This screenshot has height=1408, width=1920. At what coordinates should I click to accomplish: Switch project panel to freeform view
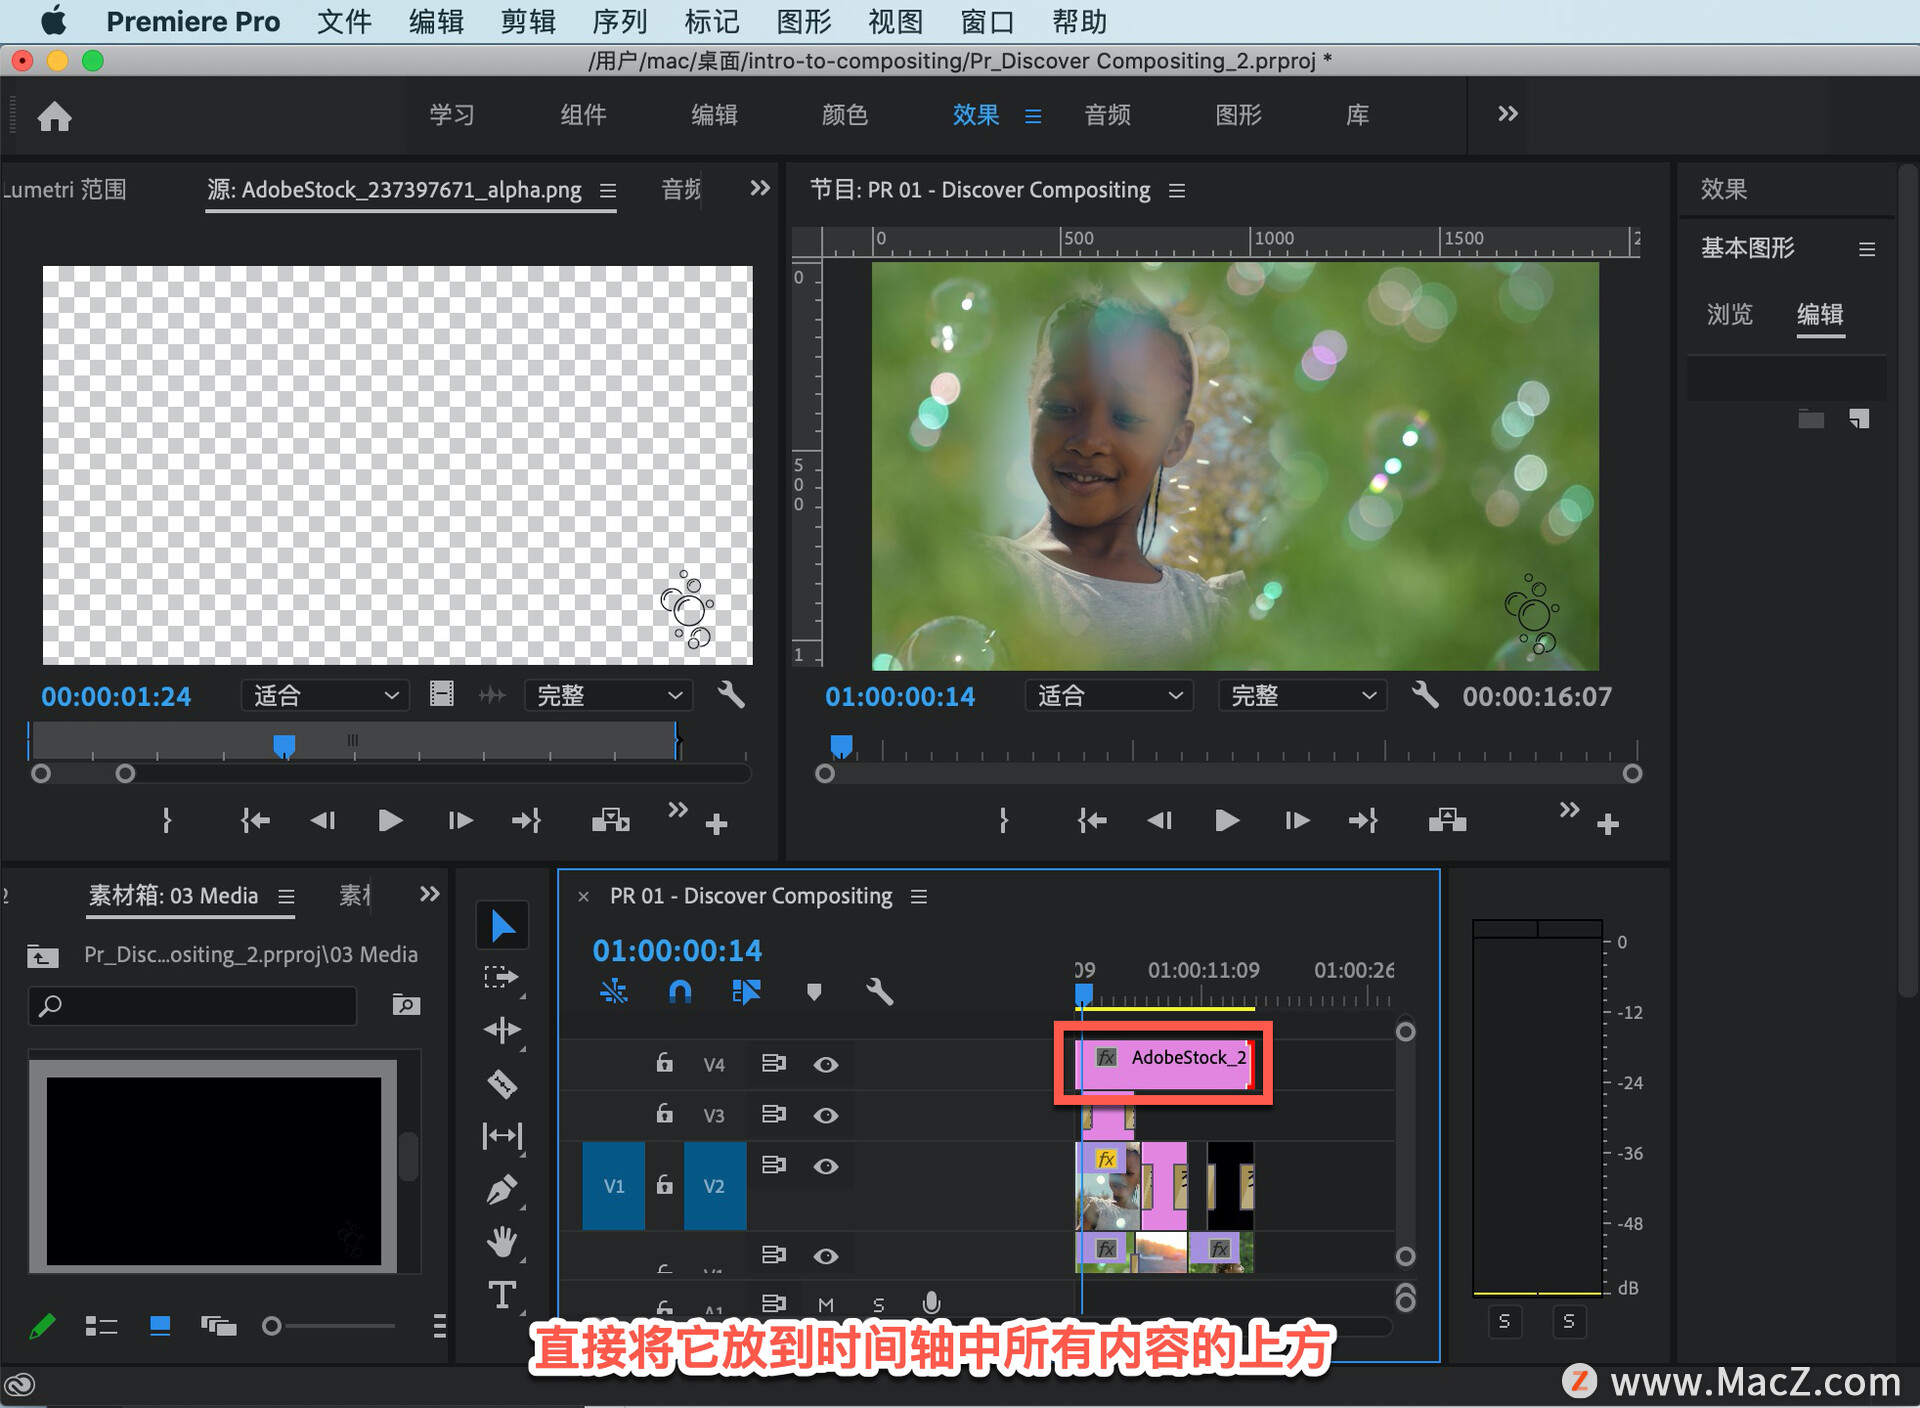pyautogui.click(x=218, y=1326)
